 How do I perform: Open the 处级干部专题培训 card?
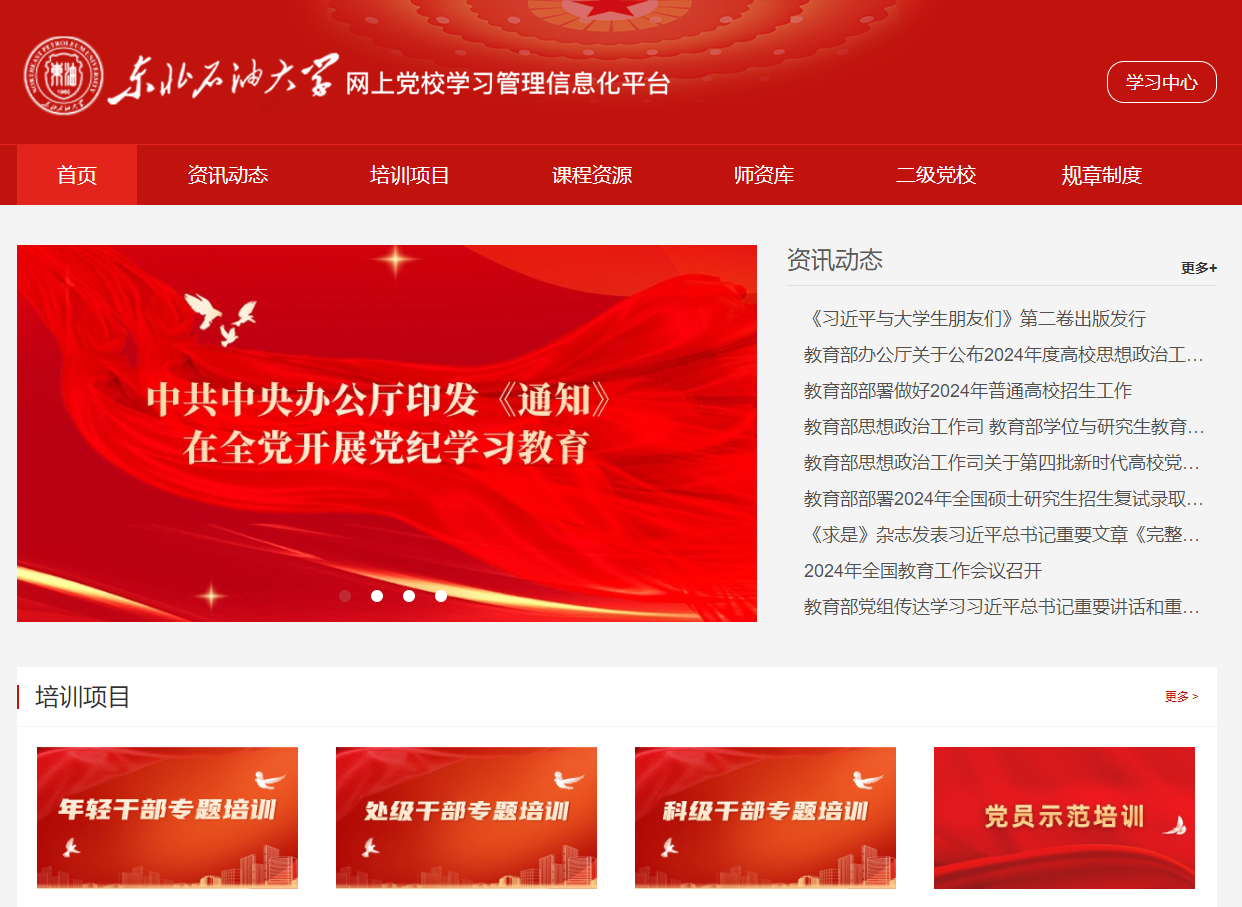point(466,818)
